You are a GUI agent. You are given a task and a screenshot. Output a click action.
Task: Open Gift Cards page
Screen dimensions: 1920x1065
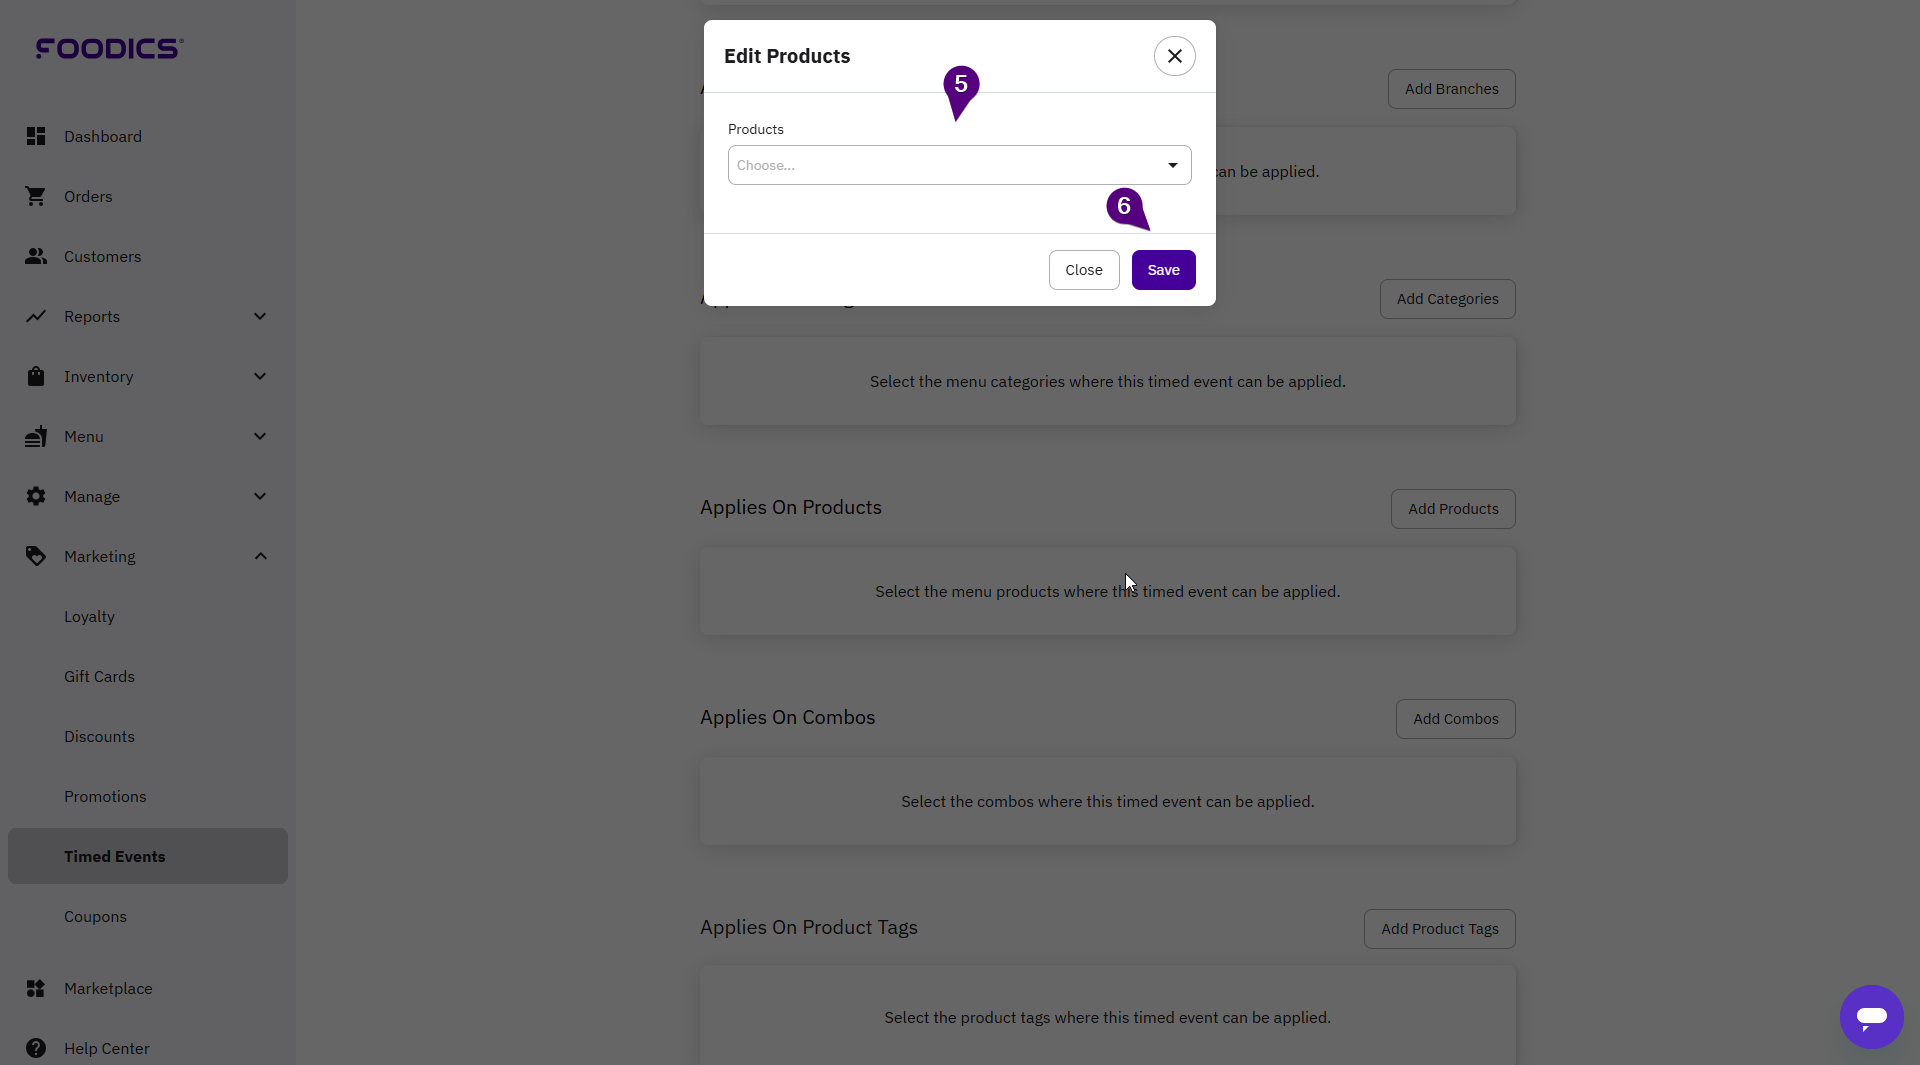[x=99, y=676]
